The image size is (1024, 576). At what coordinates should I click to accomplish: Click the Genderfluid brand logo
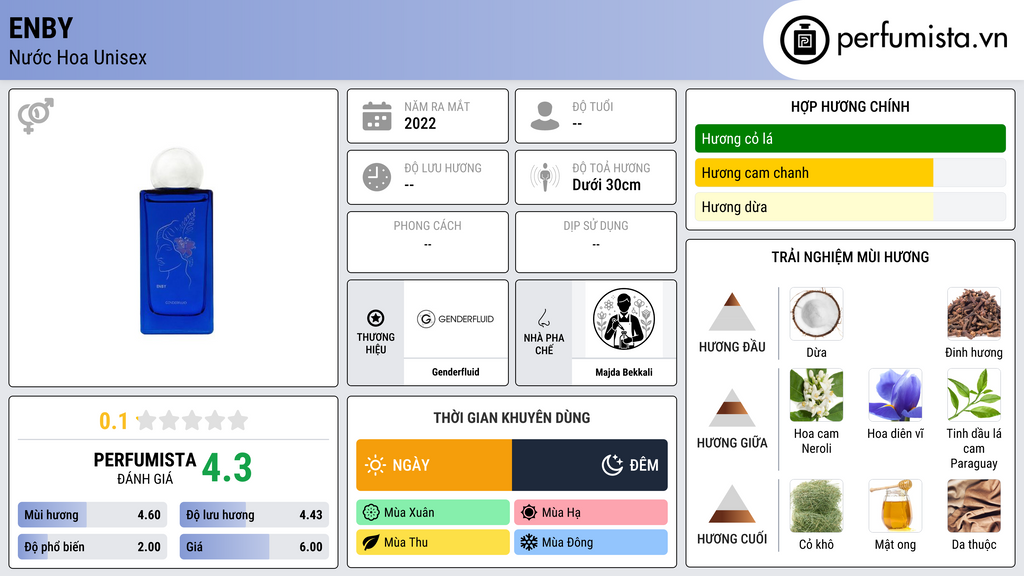click(455, 319)
